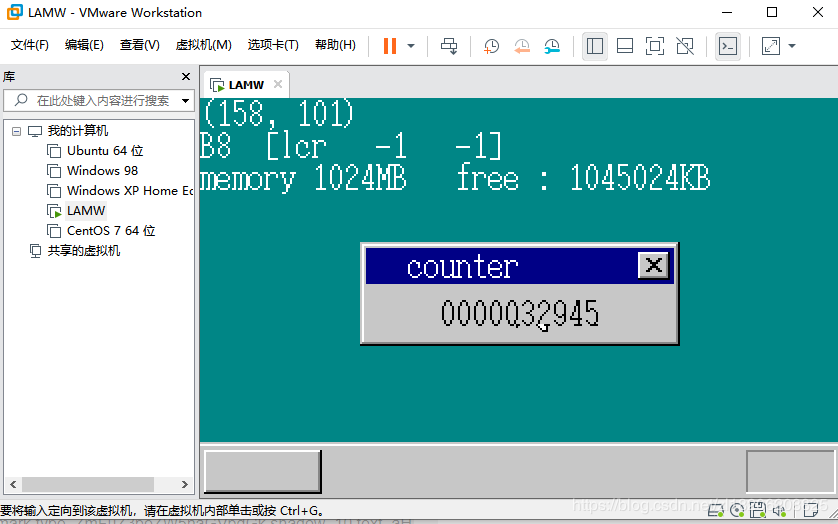Close the LAMW tab

point(278,84)
